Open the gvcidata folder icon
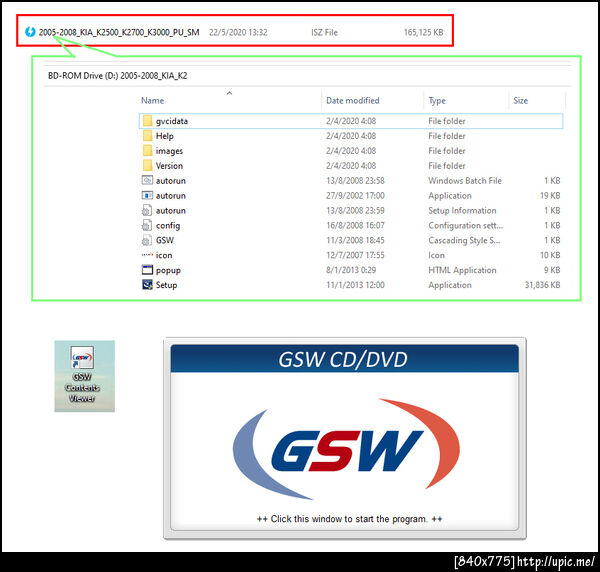The height and width of the screenshot is (572, 600). pyautogui.click(x=147, y=121)
